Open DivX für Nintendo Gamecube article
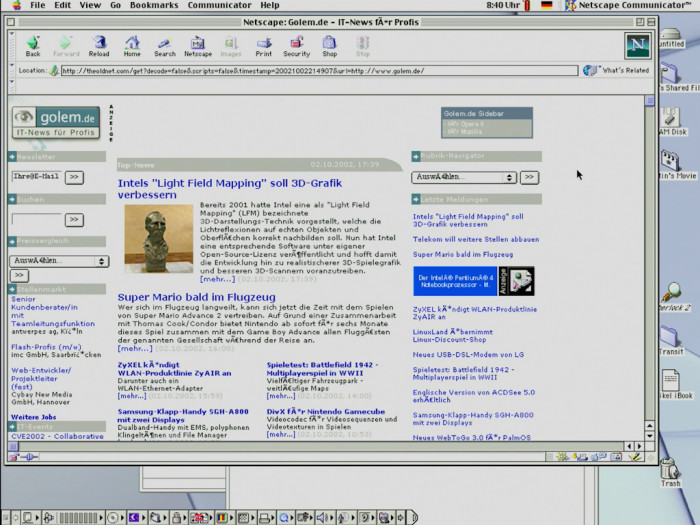This screenshot has height=525, width=700. tap(326, 412)
